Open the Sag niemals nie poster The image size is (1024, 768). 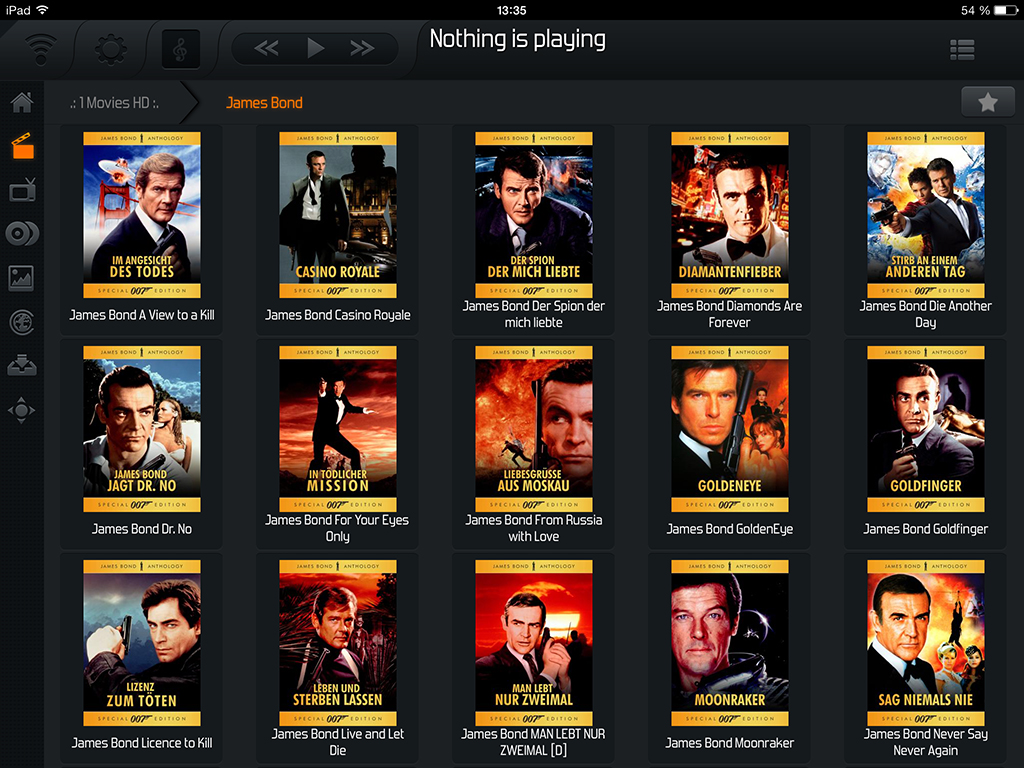point(925,643)
